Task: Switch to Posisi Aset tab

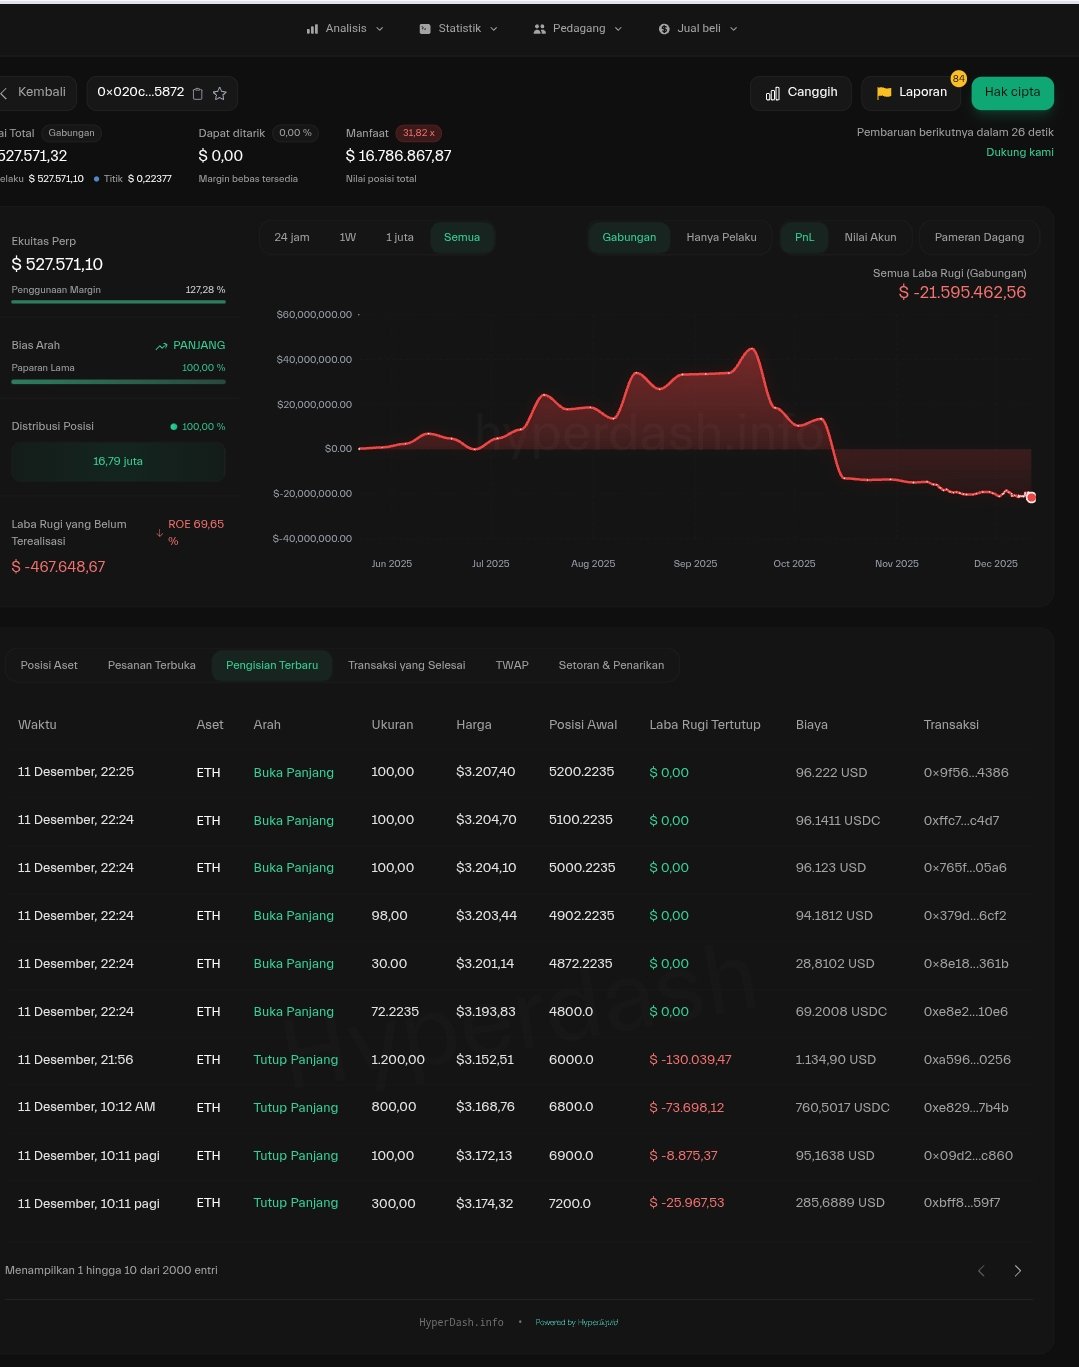Action: tap(49, 666)
